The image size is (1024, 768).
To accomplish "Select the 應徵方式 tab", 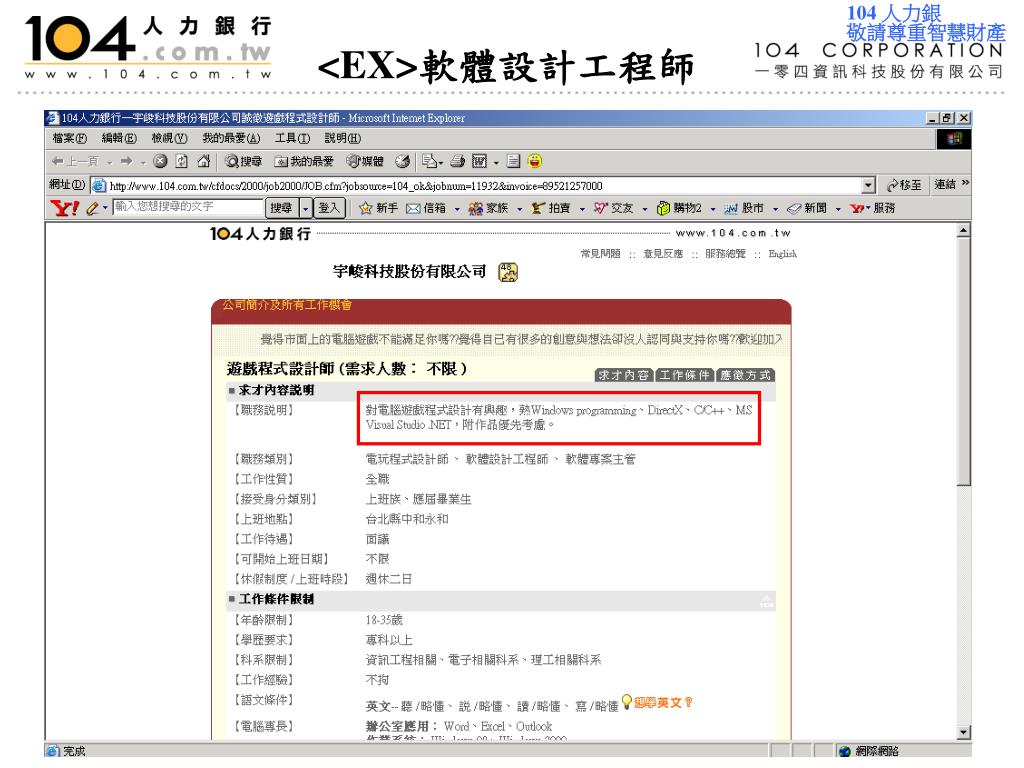I will [745, 375].
